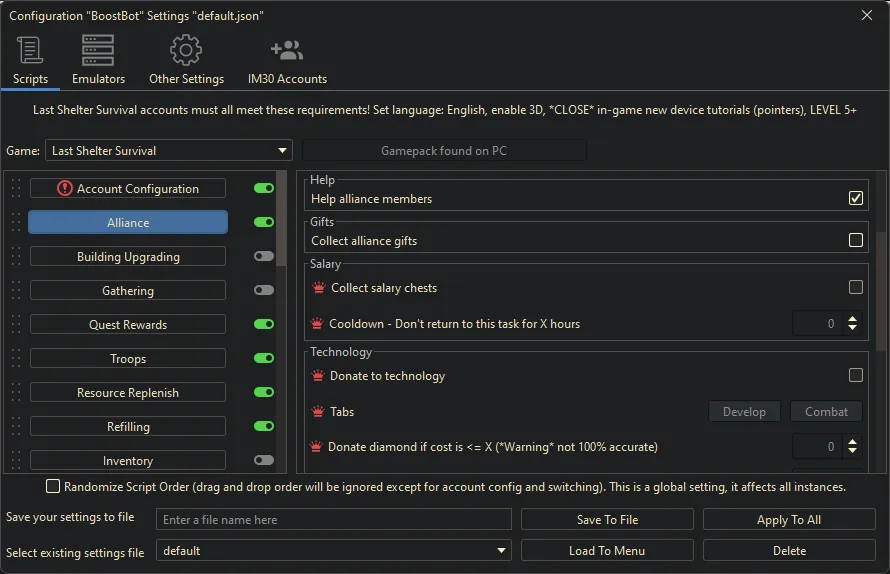
Task: Disable the Troops script toggle
Action: pos(264,358)
